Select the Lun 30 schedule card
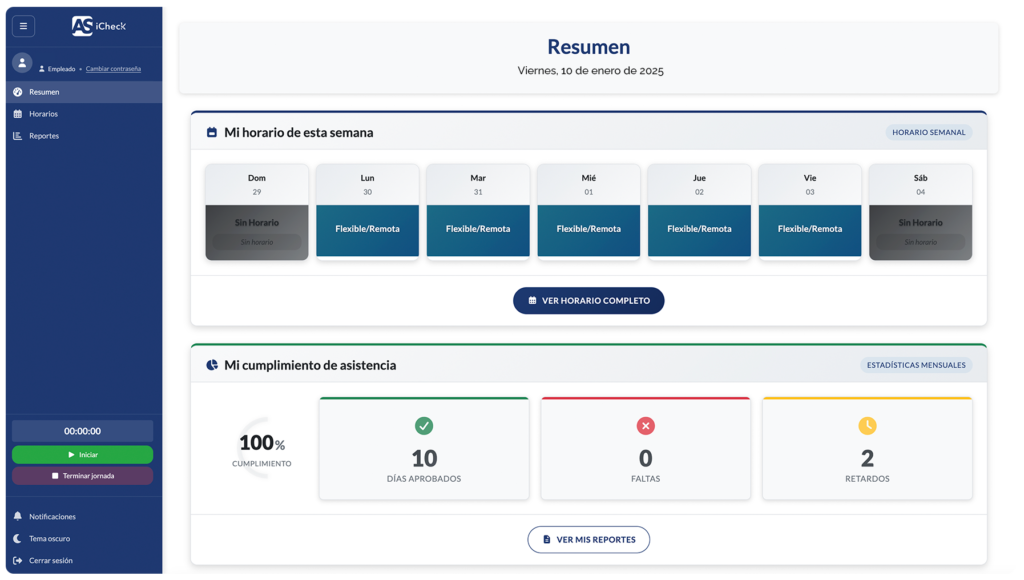This screenshot has width=1024, height=580. tap(367, 212)
